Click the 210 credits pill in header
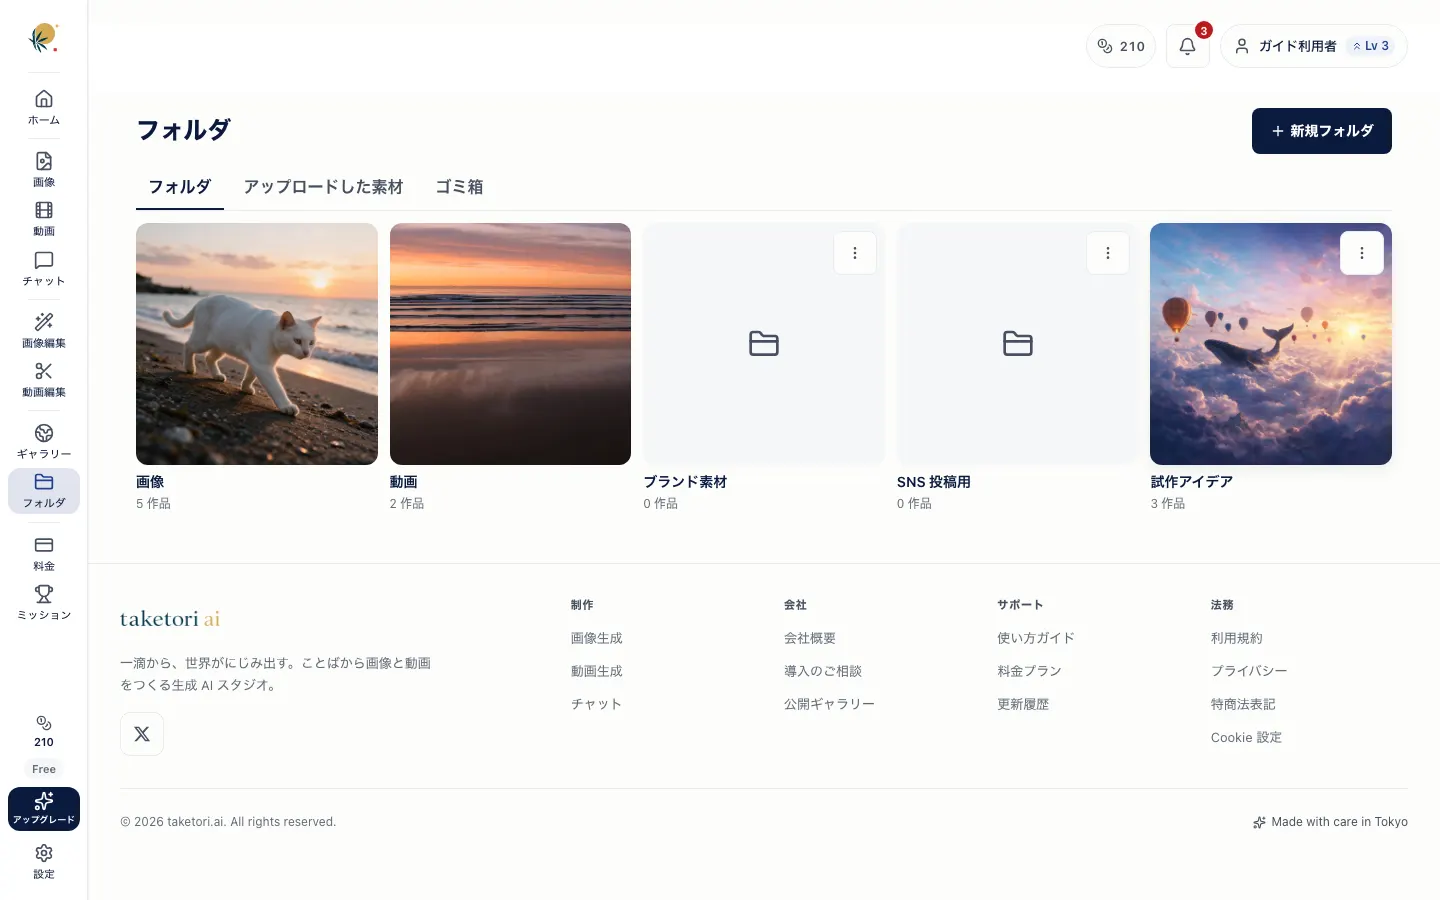This screenshot has height=900, width=1440. (x=1121, y=46)
